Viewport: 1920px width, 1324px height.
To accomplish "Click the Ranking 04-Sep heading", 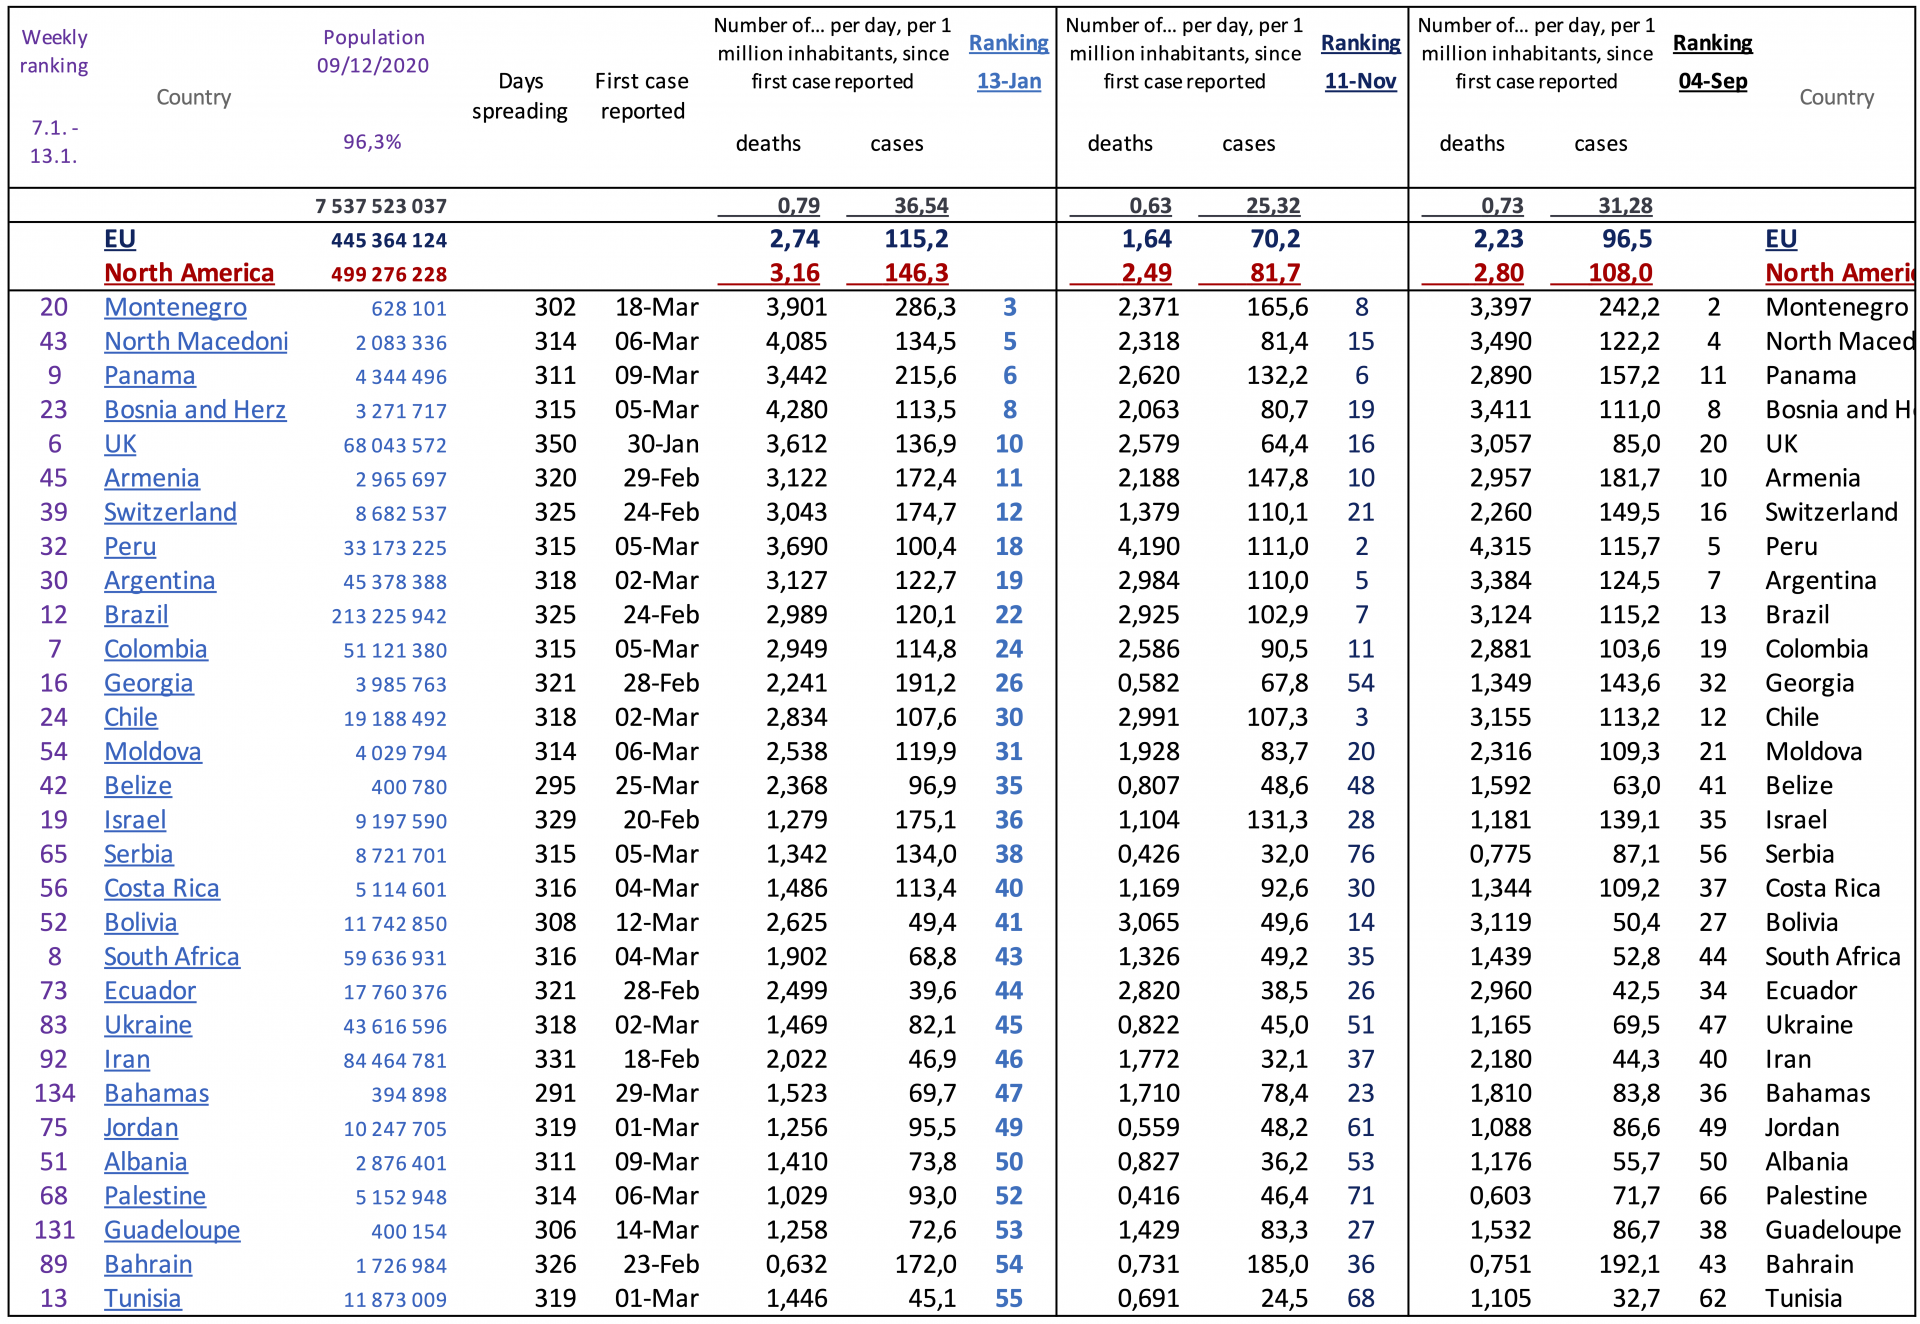I will [1712, 62].
